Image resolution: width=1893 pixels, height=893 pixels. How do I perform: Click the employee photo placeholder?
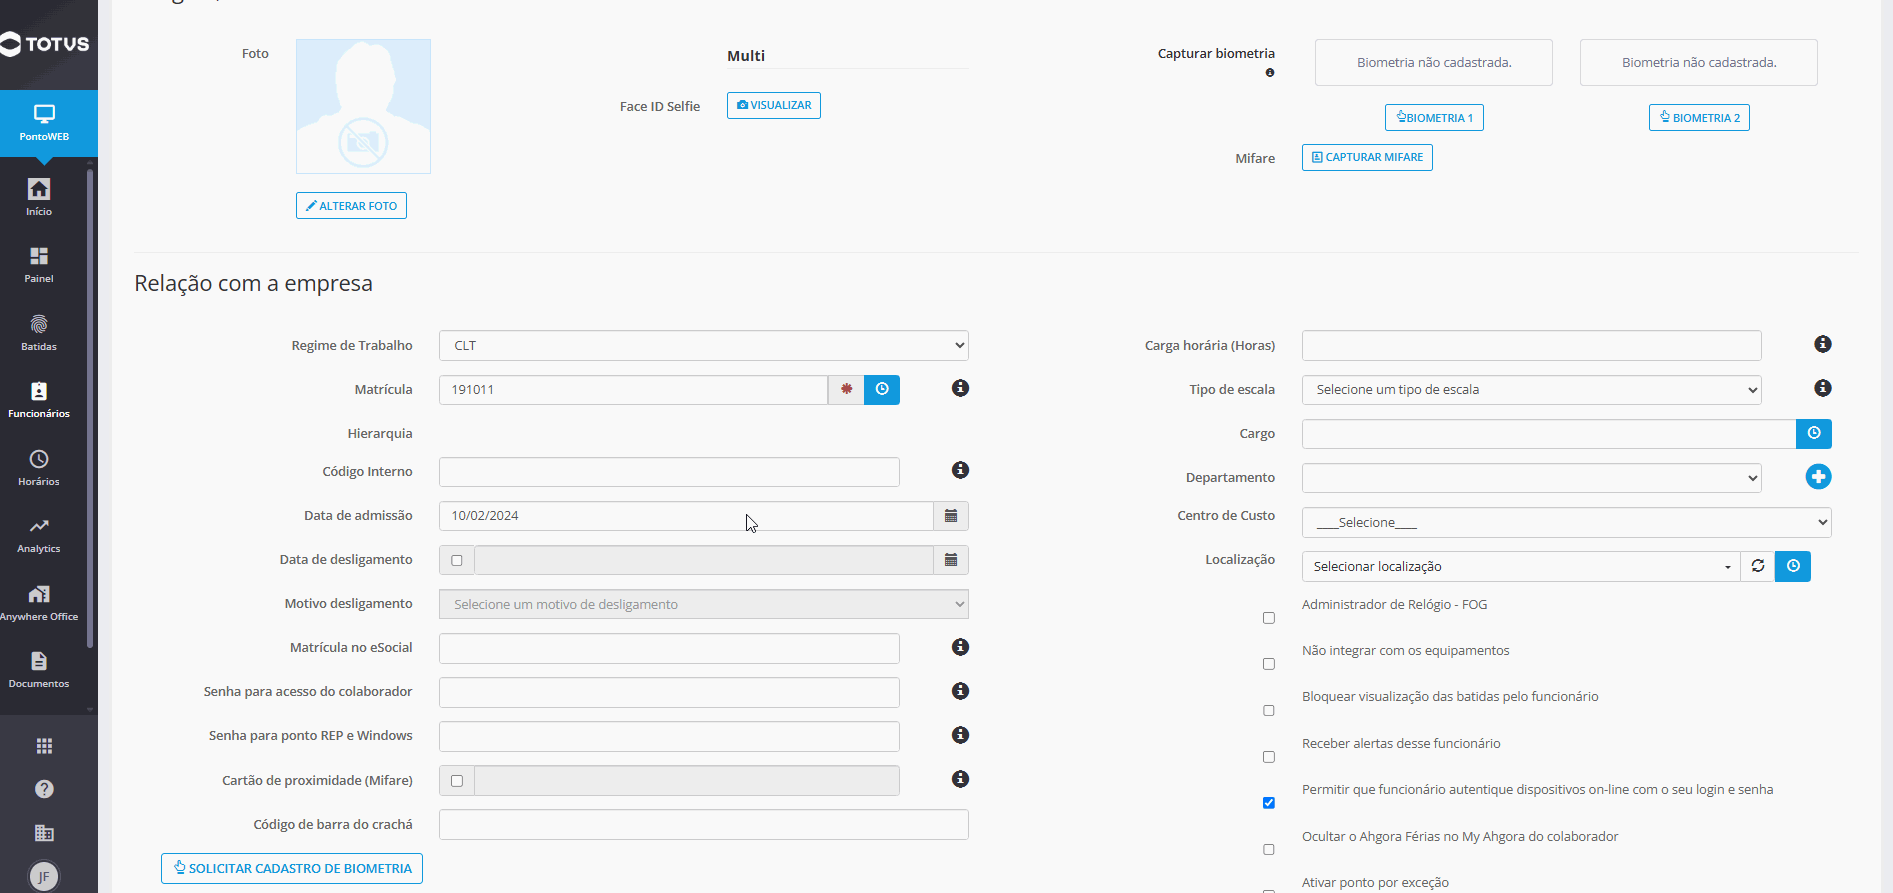pos(363,106)
